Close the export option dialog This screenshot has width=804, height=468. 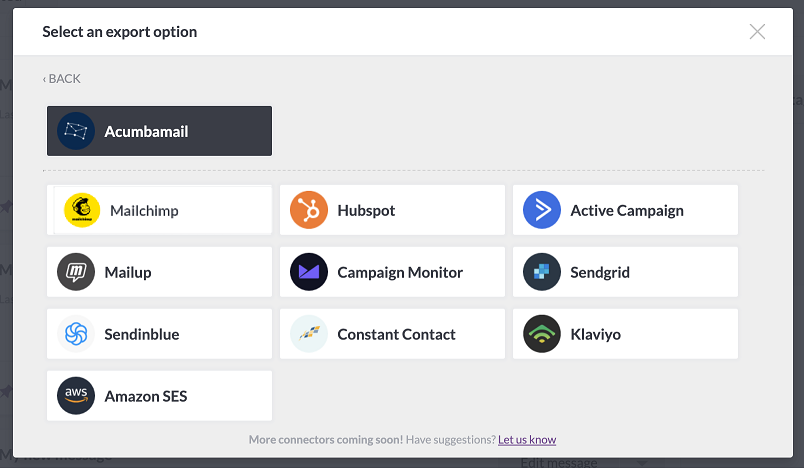757,32
